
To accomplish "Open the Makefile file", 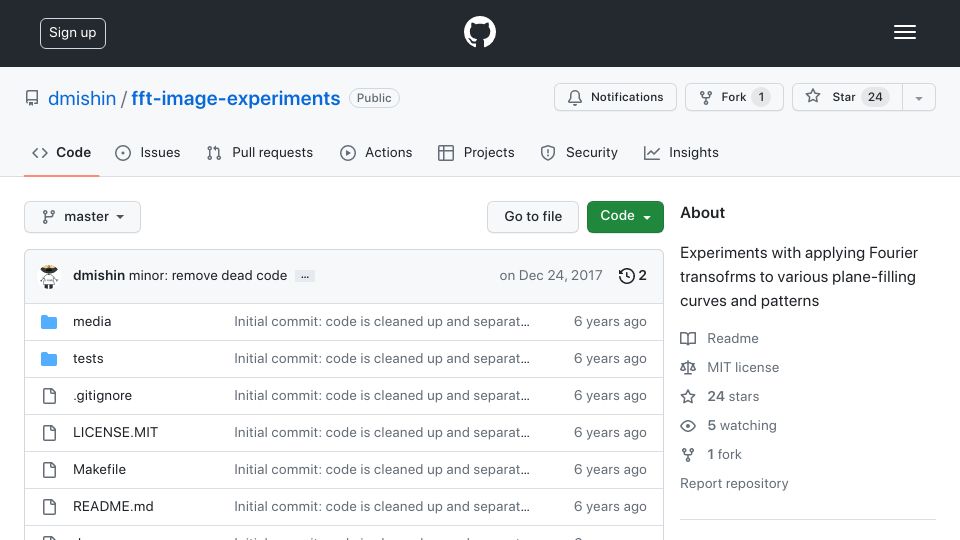I will coord(99,469).
